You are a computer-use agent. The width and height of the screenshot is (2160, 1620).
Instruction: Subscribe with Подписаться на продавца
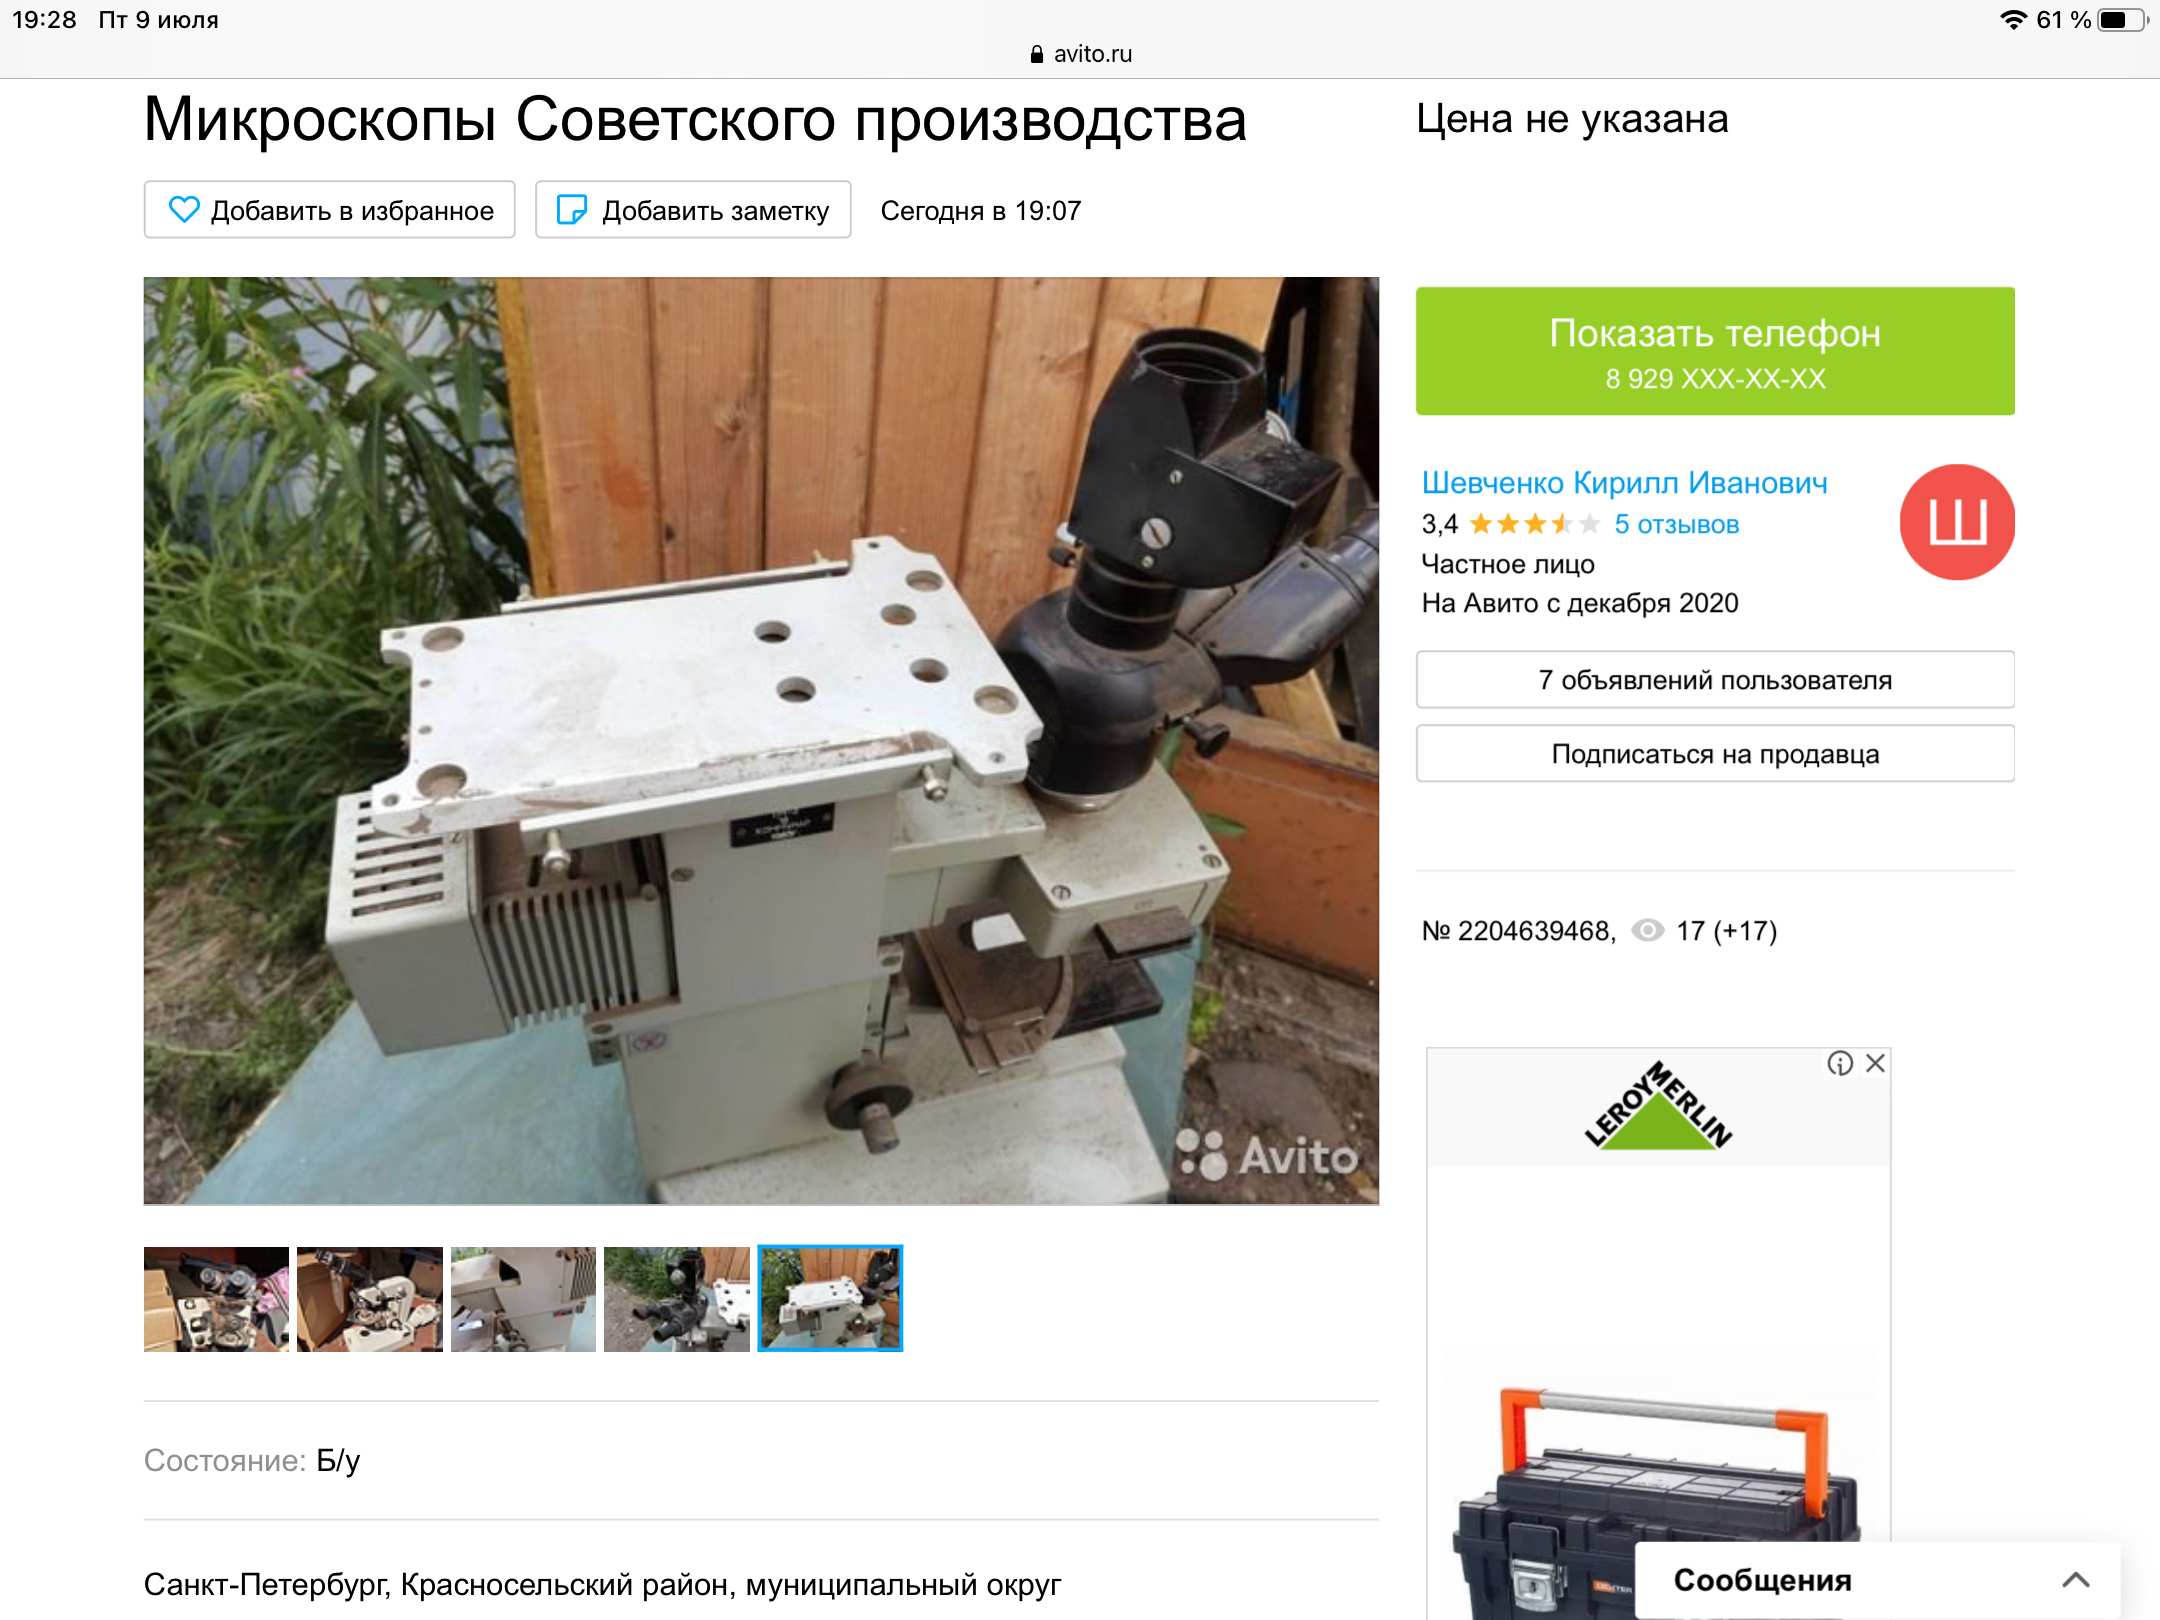(1715, 754)
